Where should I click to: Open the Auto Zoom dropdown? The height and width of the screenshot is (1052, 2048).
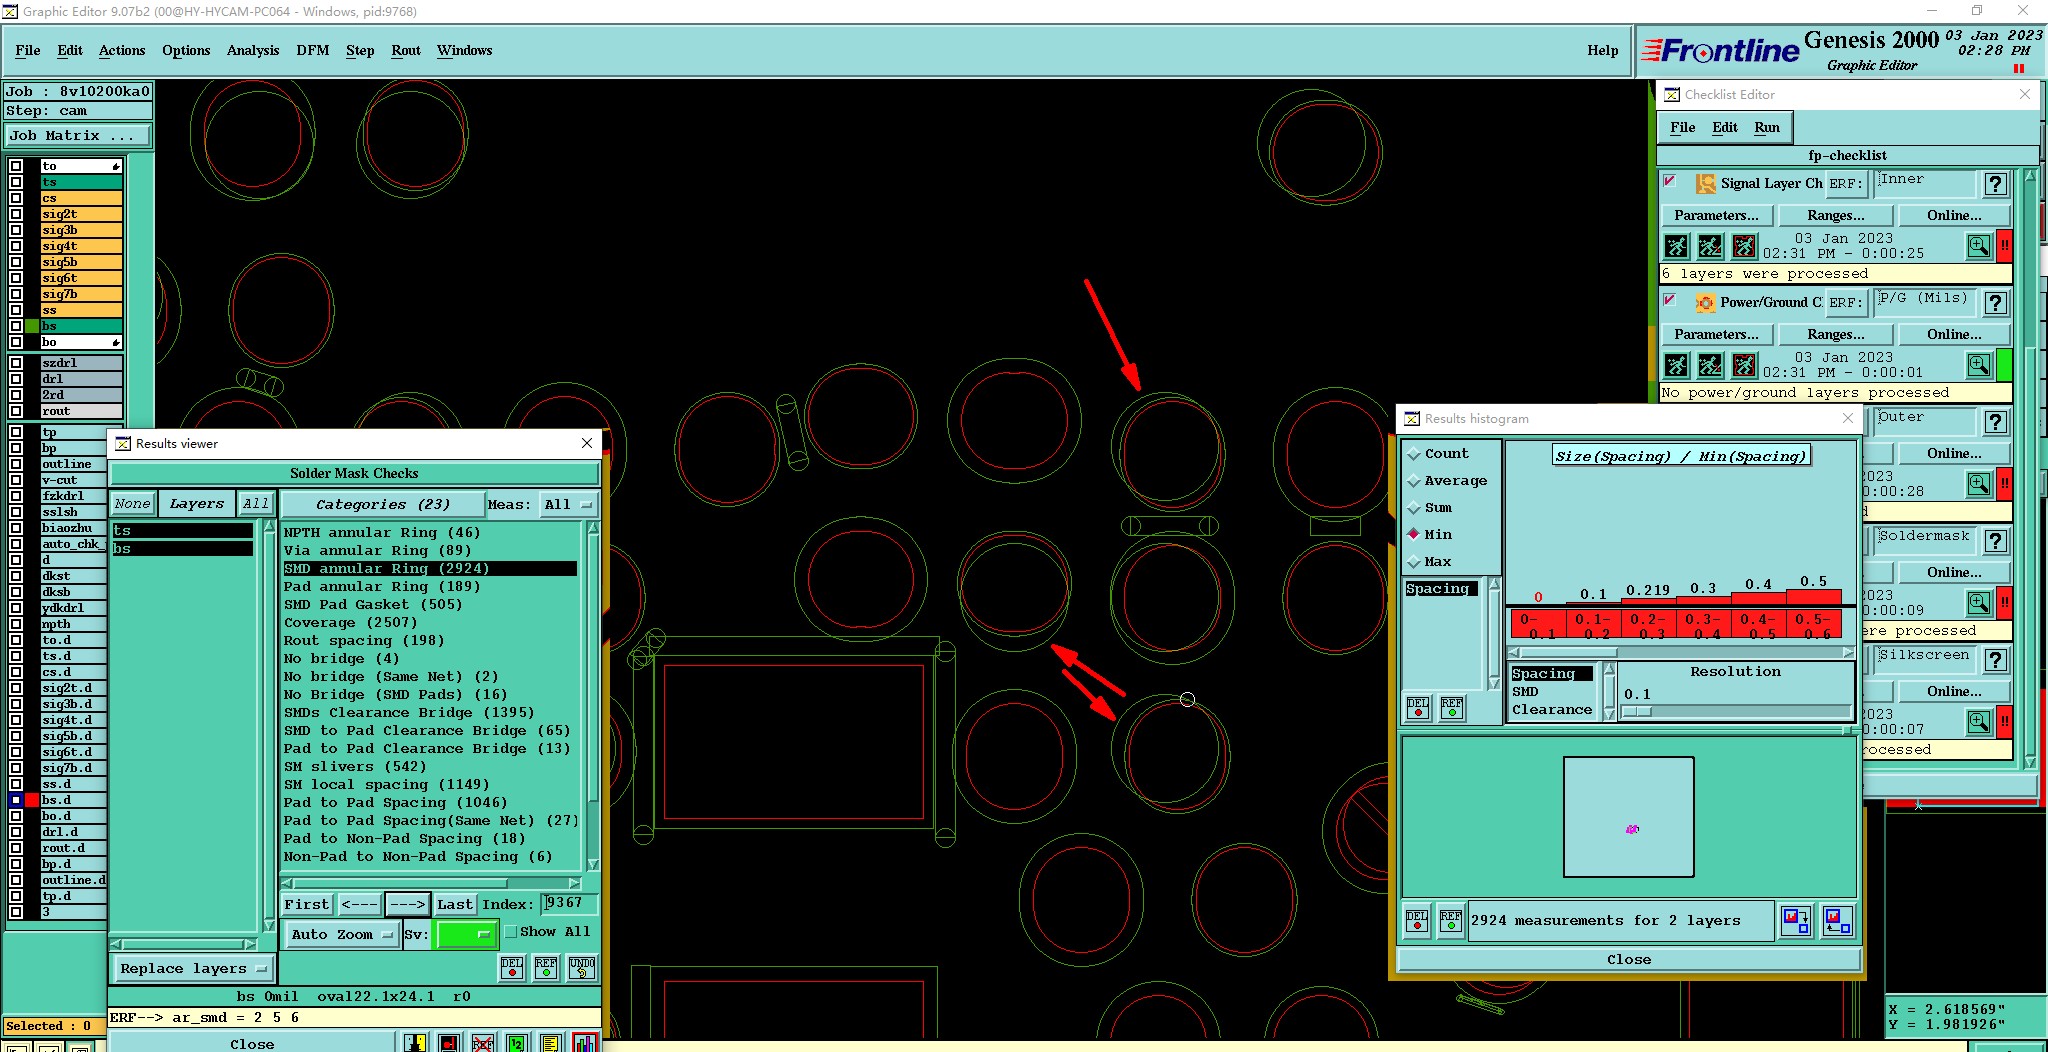coord(341,934)
